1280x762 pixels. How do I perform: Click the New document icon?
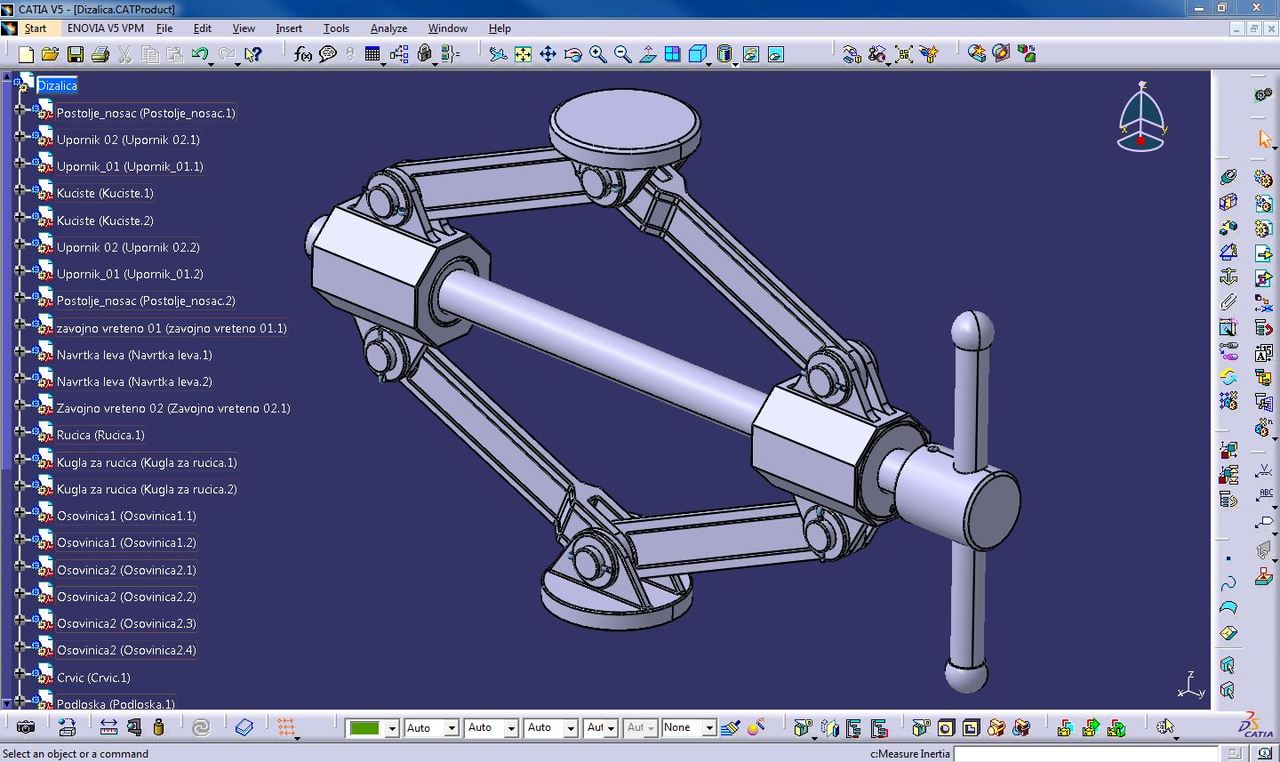click(x=26, y=54)
